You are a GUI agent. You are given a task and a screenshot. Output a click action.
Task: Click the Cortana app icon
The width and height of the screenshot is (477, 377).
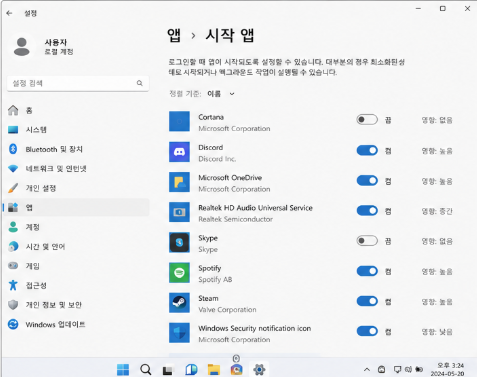(179, 122)
